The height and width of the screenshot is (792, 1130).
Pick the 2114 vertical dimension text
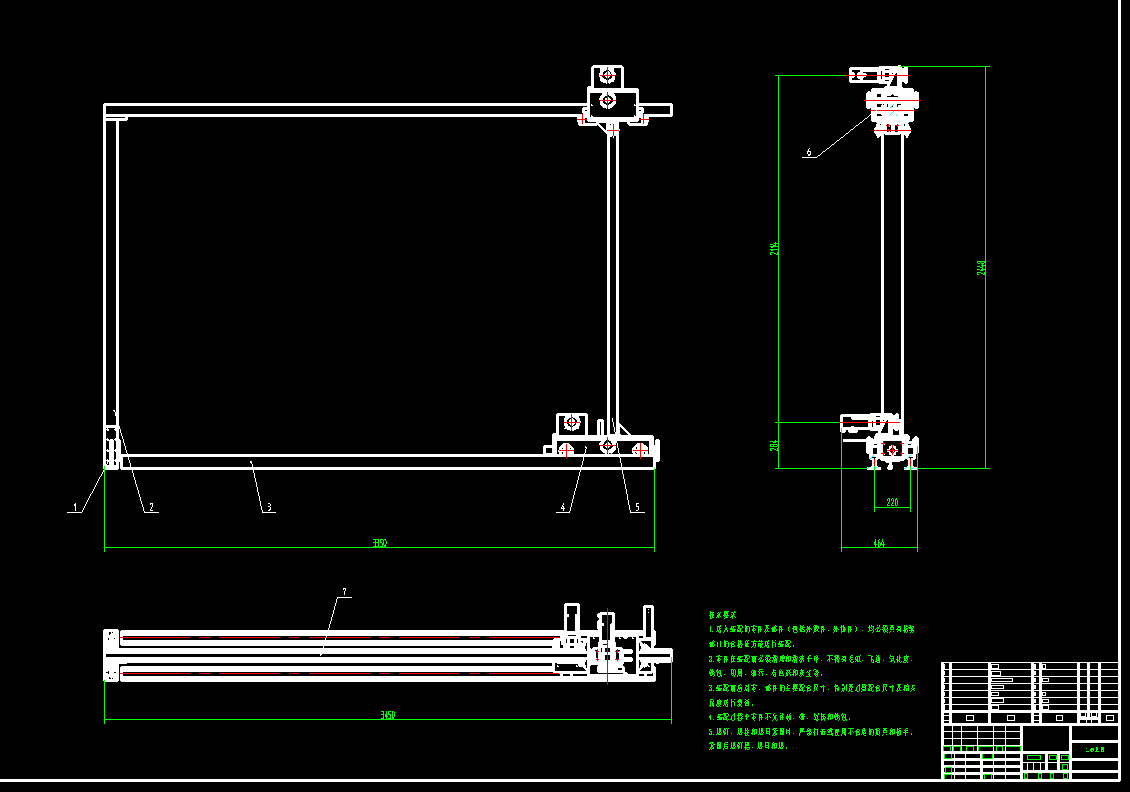coord(774,249)
